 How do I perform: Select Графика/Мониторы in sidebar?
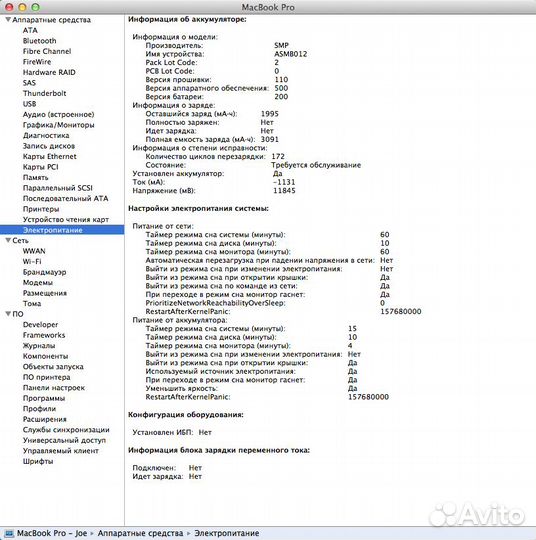click(58, 125)
